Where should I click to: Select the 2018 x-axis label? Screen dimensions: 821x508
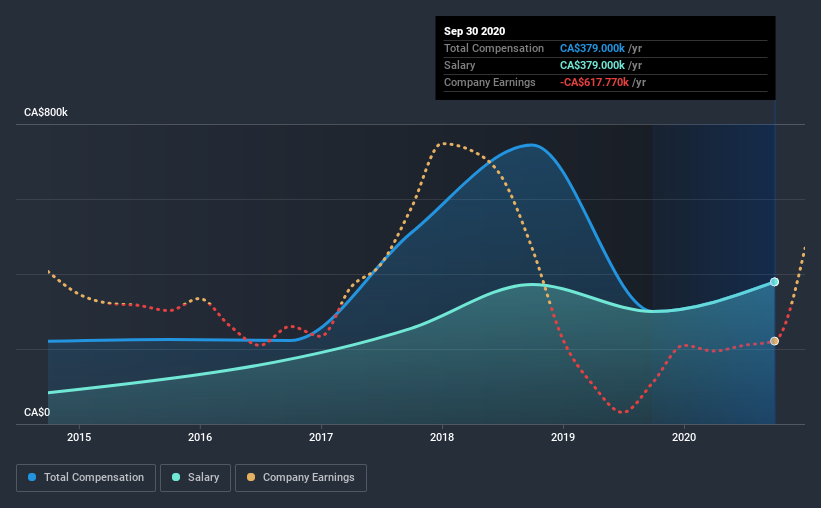tap(442, 437)
